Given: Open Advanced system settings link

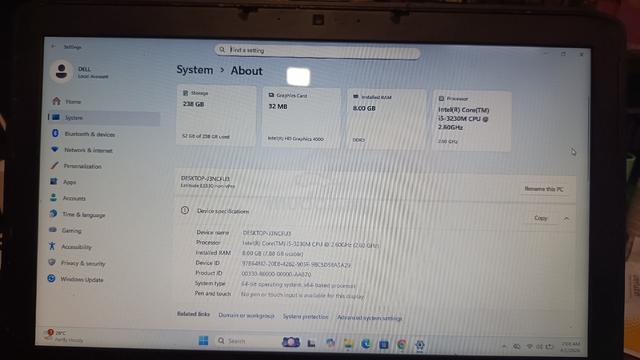Looking at the screenshot, I should (x=370, y=318).
